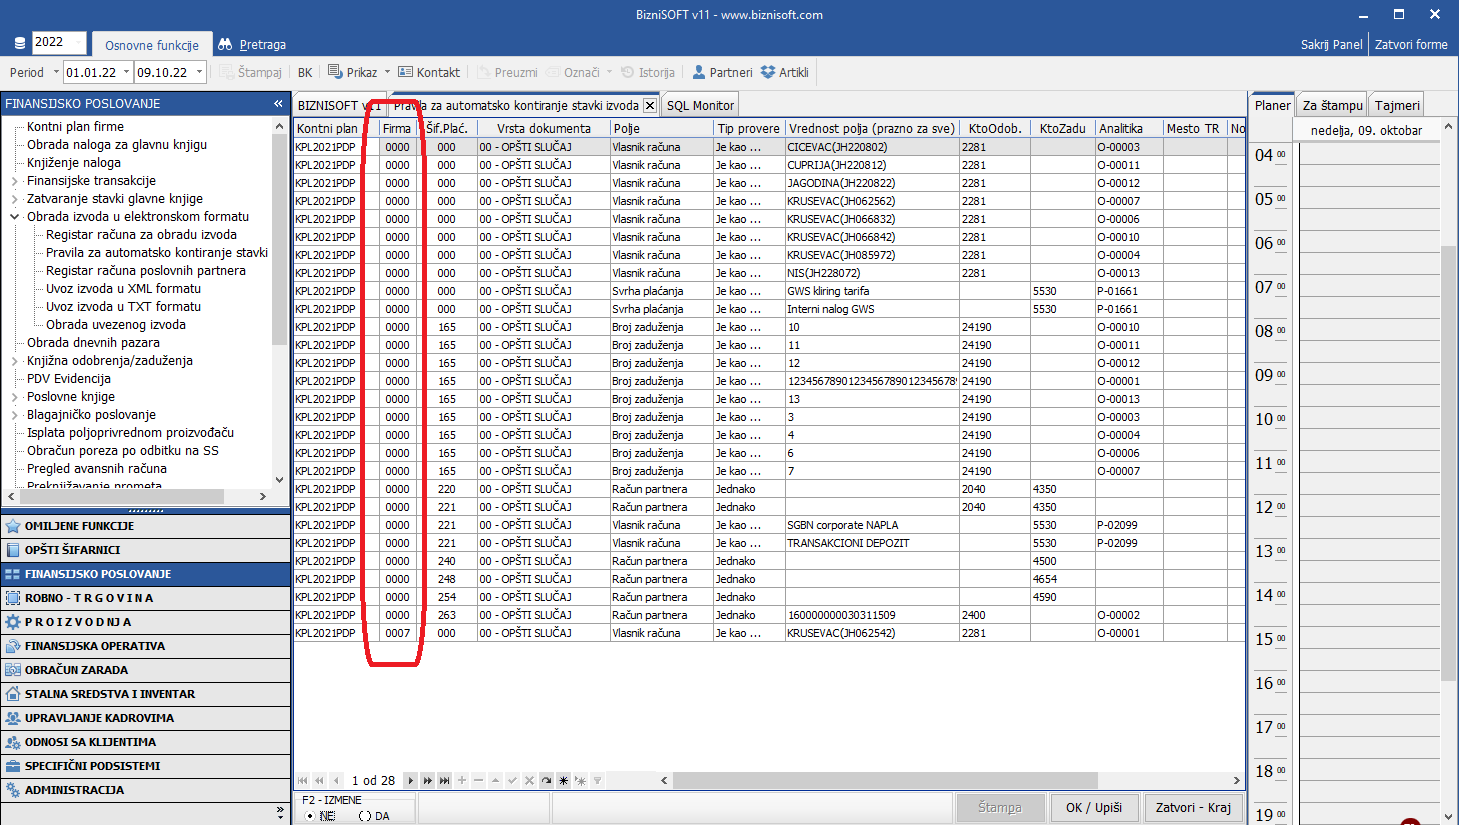Expand the Prikaz dropdown menu
Image resolution: width=1459 pixels, height=825 pixels.
(387, 72)
